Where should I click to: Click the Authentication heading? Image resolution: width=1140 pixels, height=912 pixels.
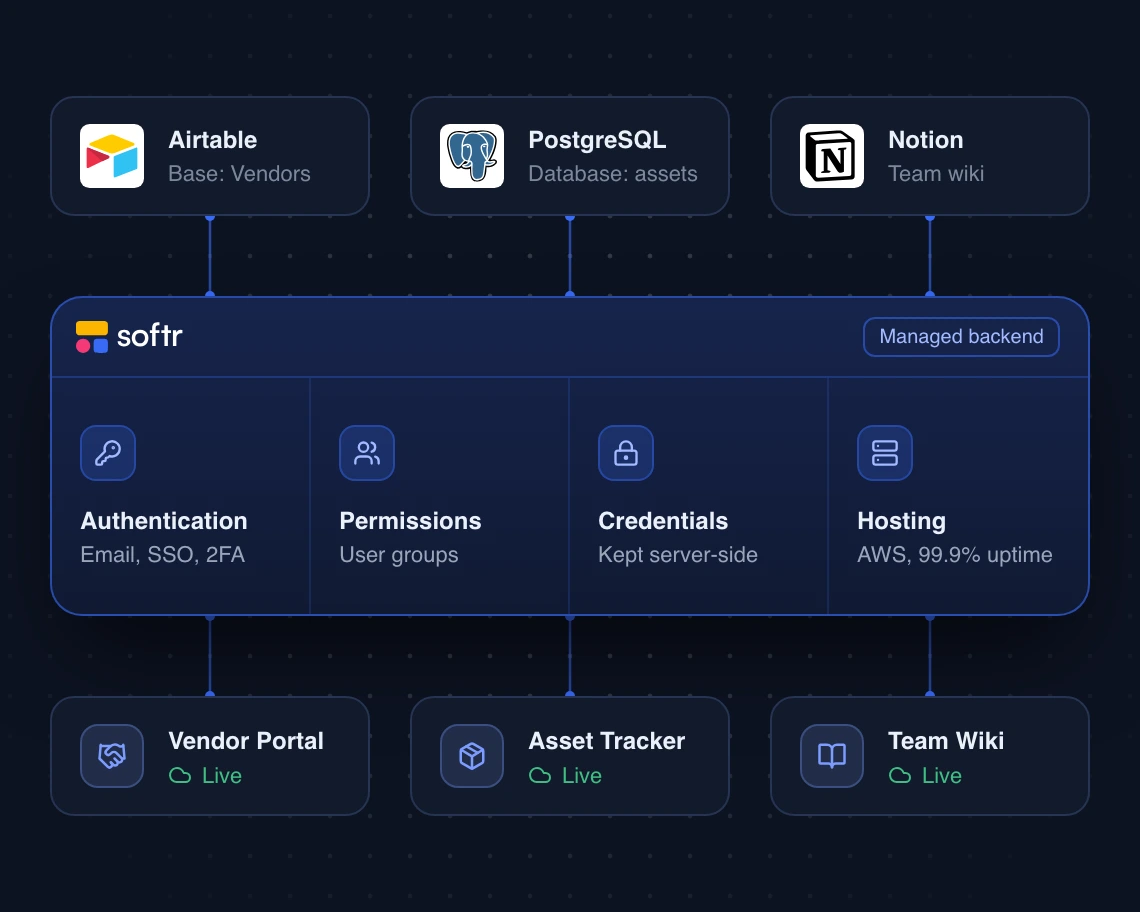pos(164,521)
